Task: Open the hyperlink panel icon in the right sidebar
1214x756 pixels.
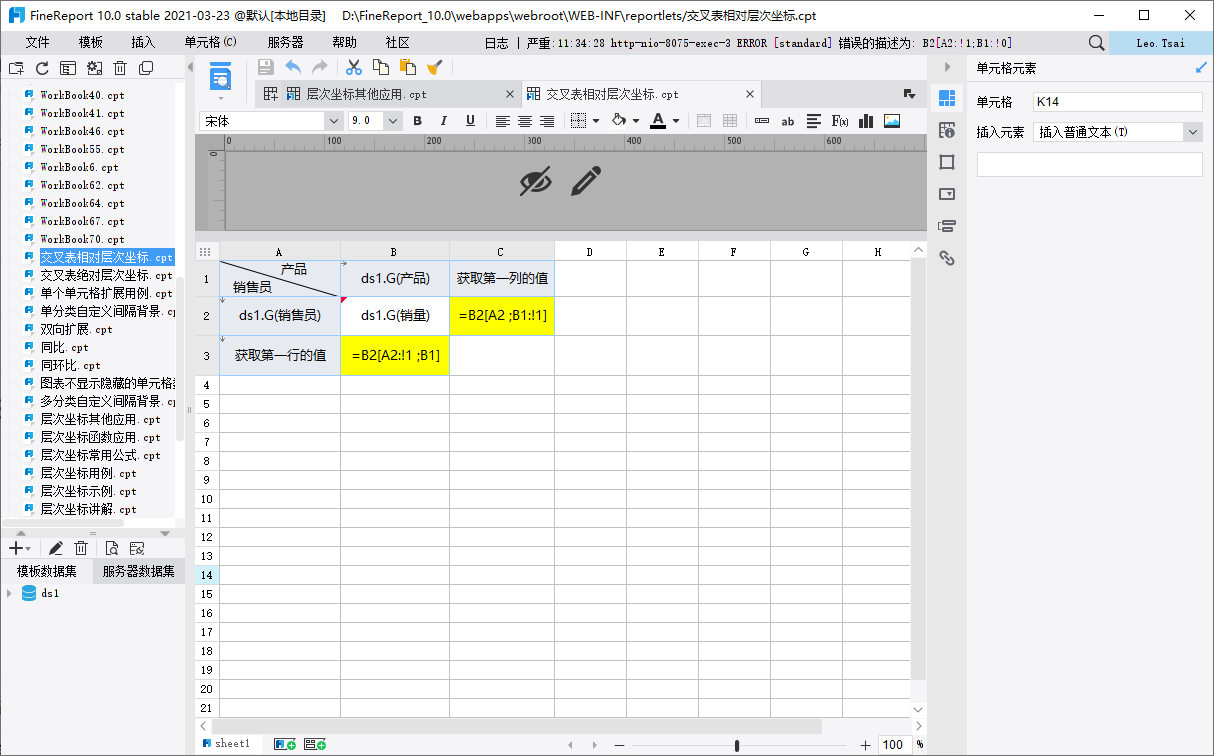Action: (947, 258)
